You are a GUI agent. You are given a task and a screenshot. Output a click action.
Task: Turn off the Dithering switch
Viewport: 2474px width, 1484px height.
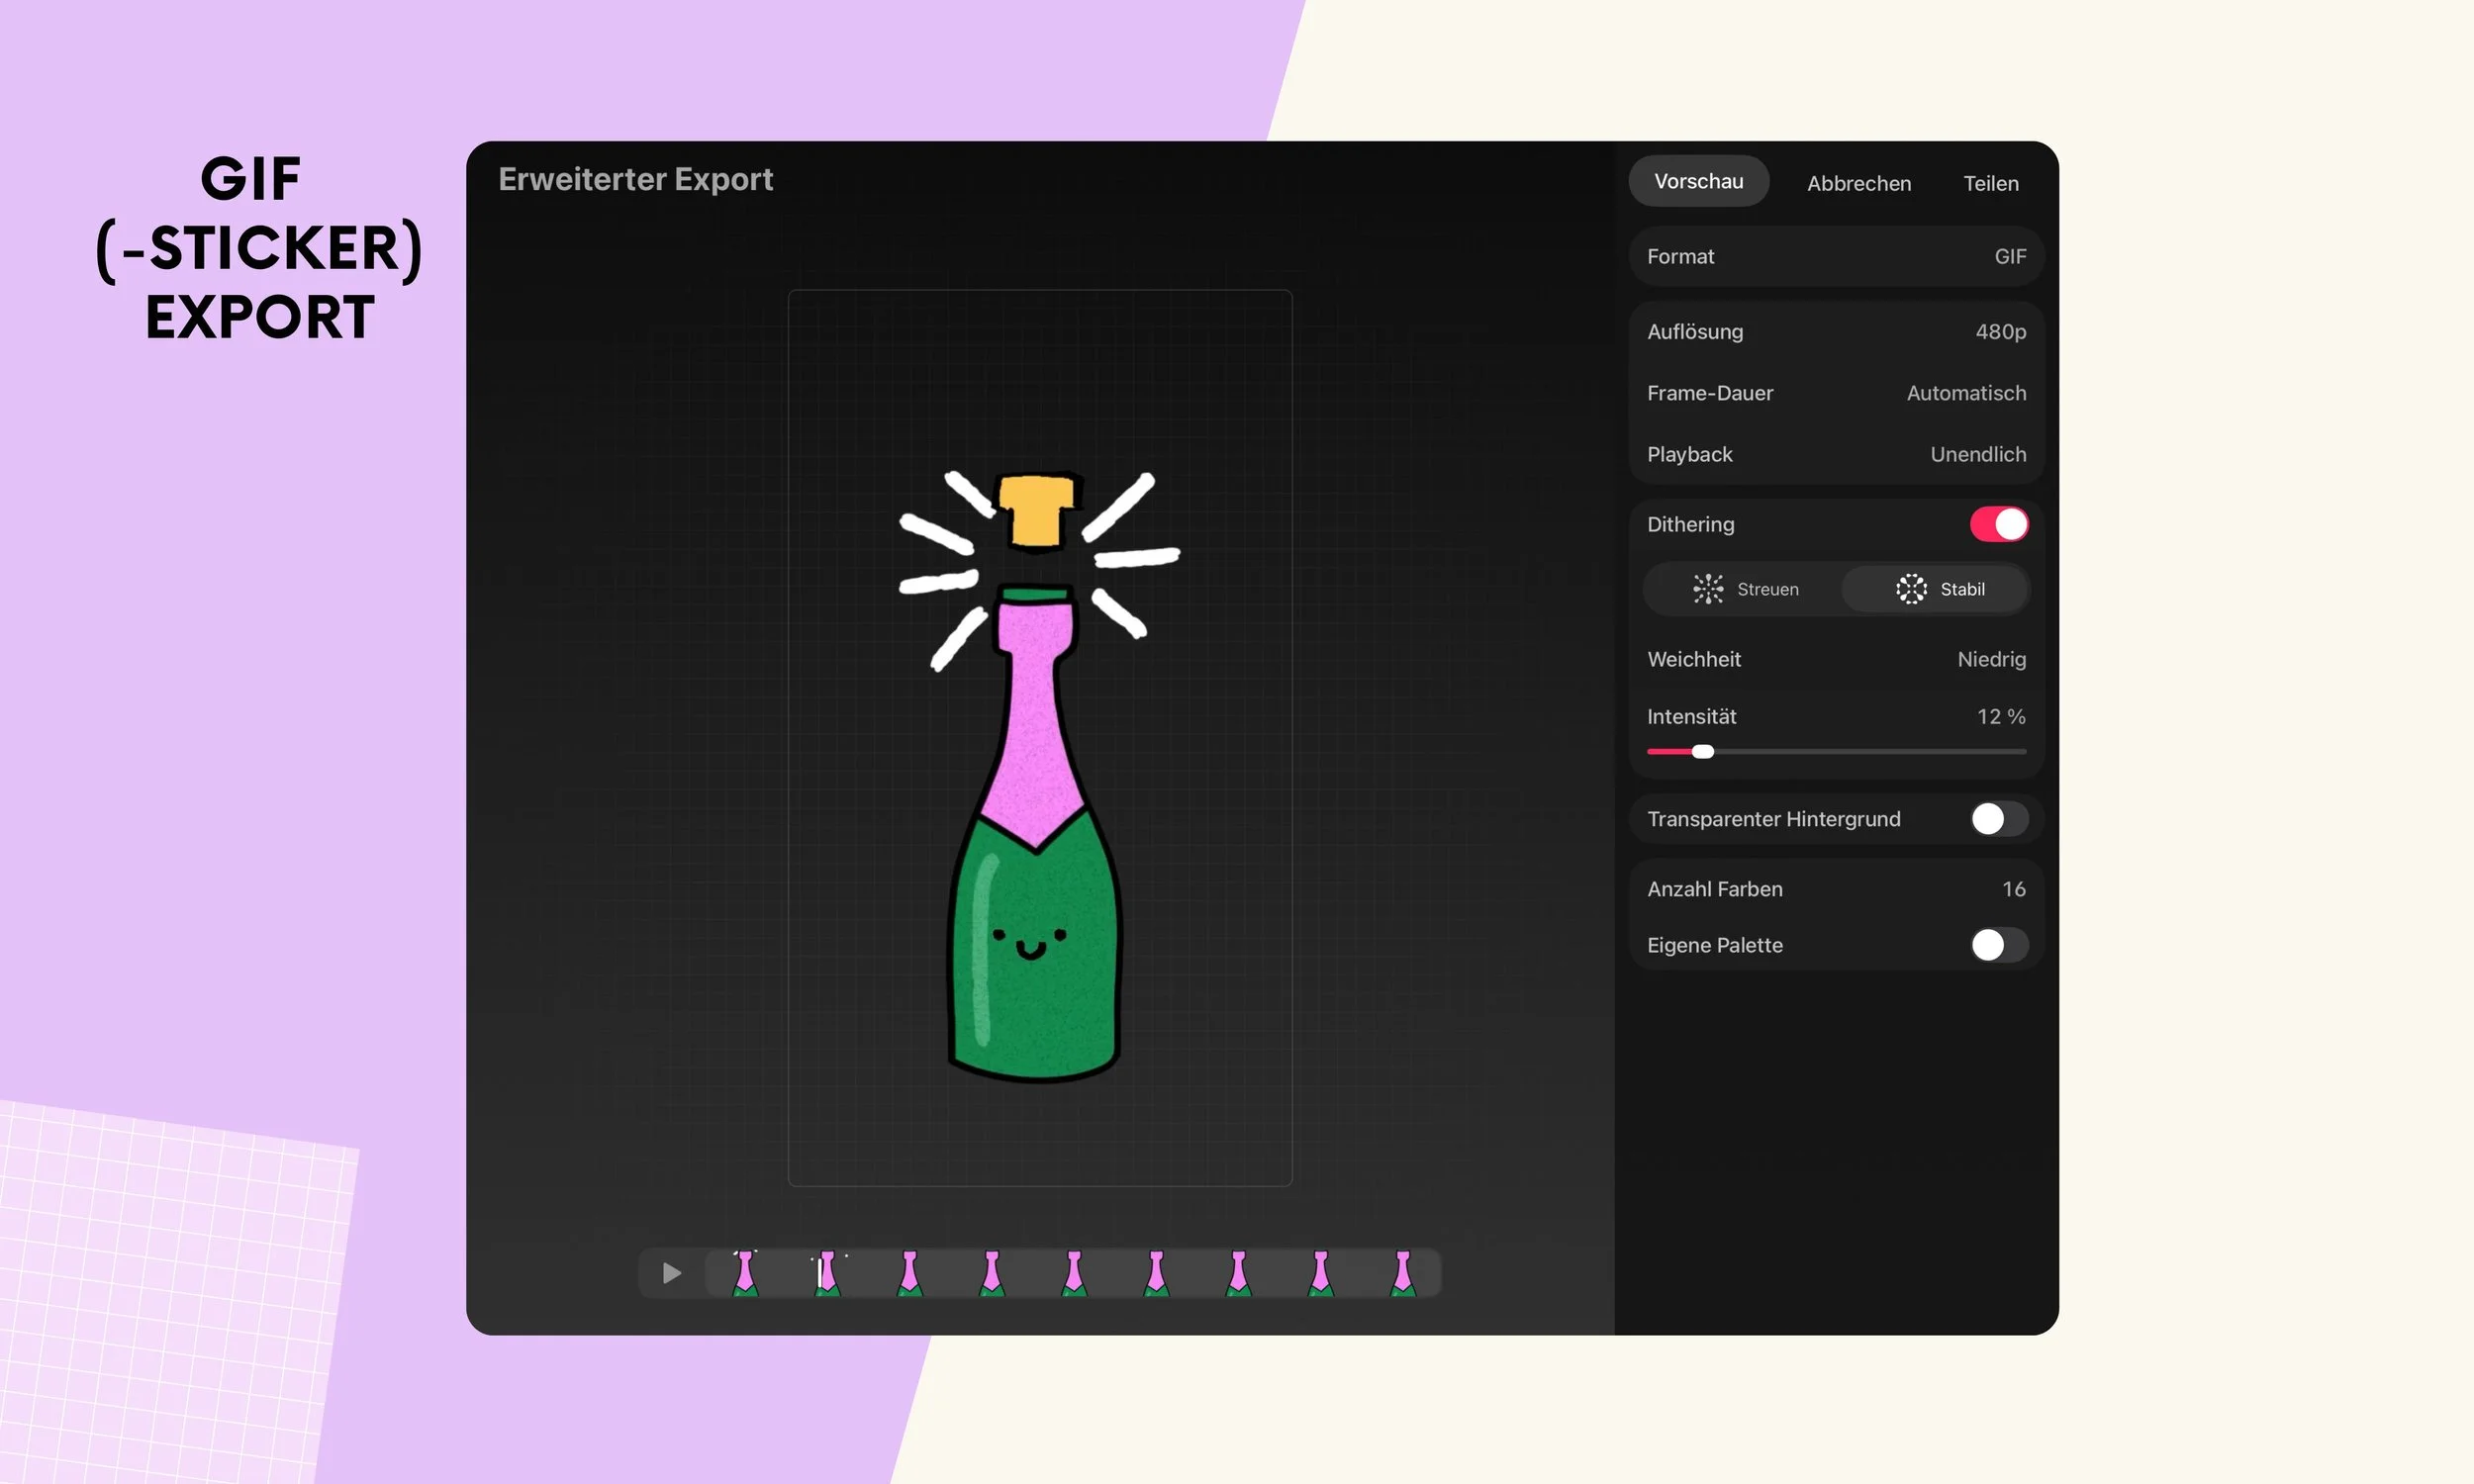click(1998, 525)
